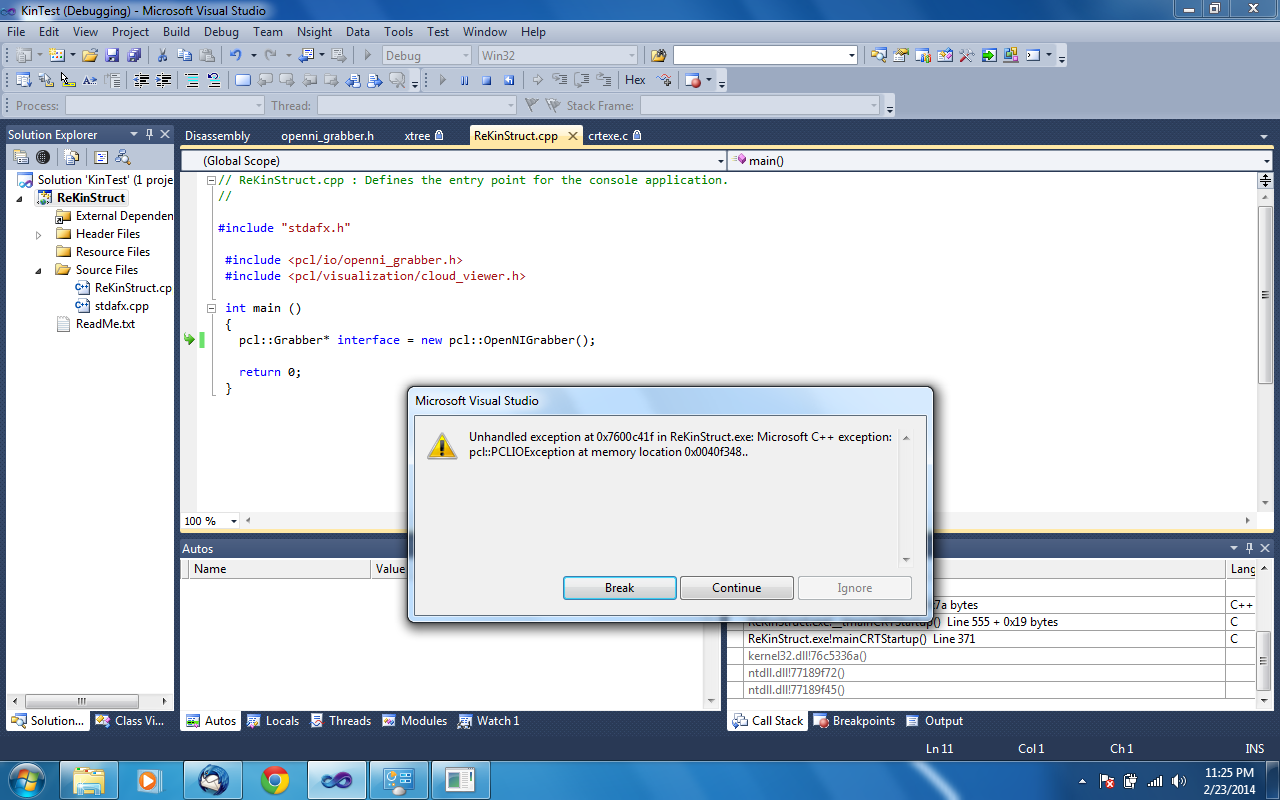The height and width of the screenshot is (800, 1280).
Task: Pin the Solution Explorer panel
Action: tap(150, 135)
